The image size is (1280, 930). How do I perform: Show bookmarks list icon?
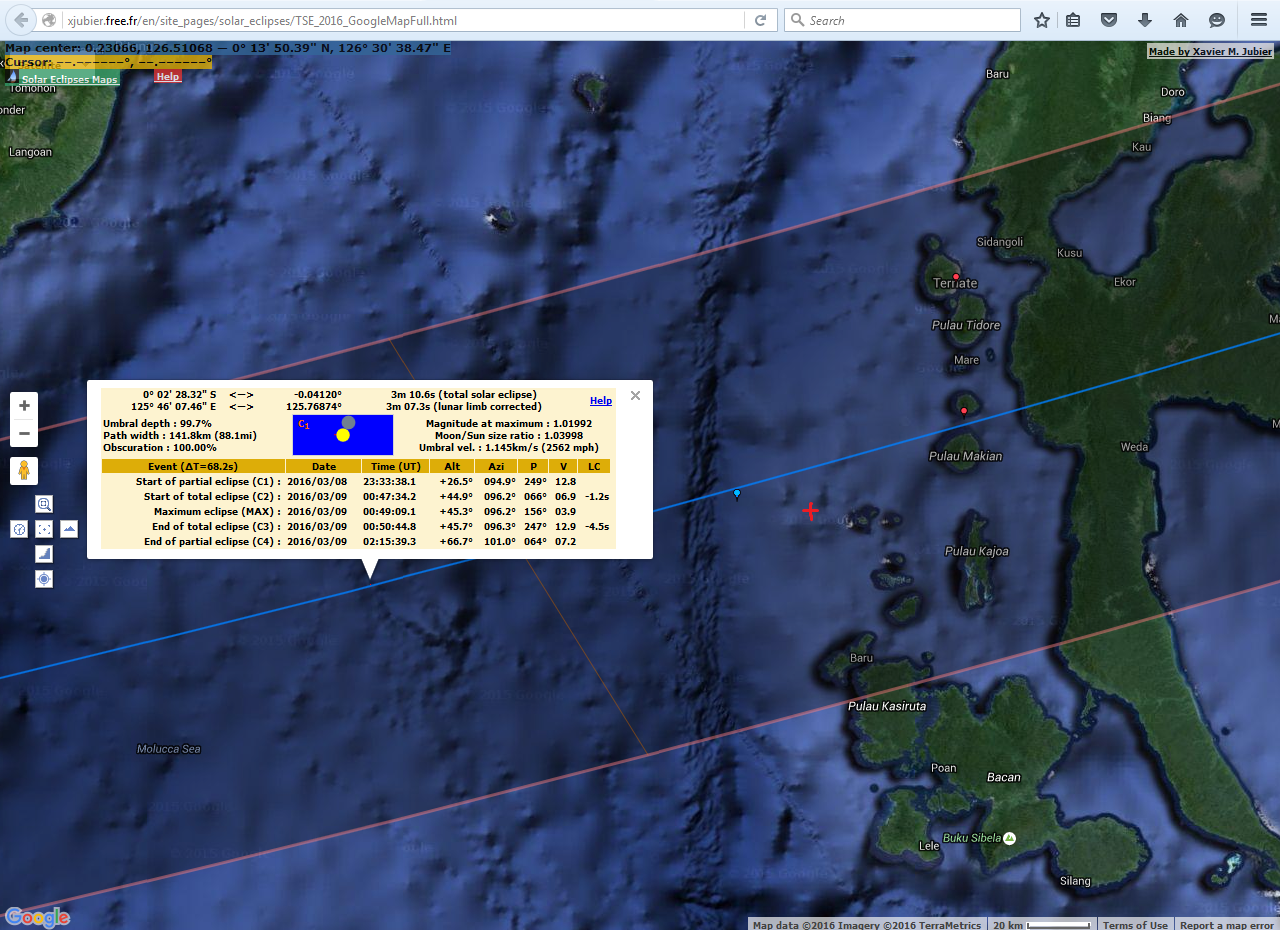point(1074,20)
